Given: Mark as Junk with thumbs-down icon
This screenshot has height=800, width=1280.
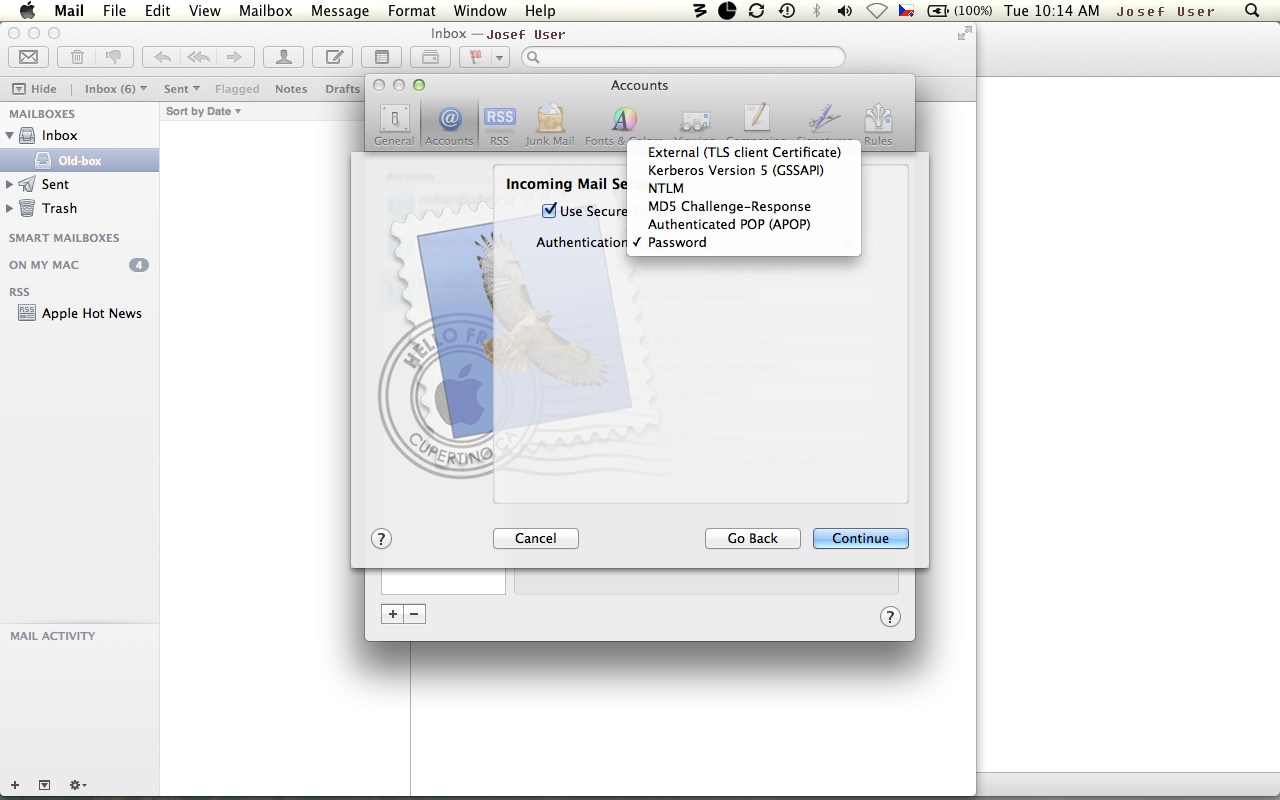Looking at the screenshot, I should (114, 57).
